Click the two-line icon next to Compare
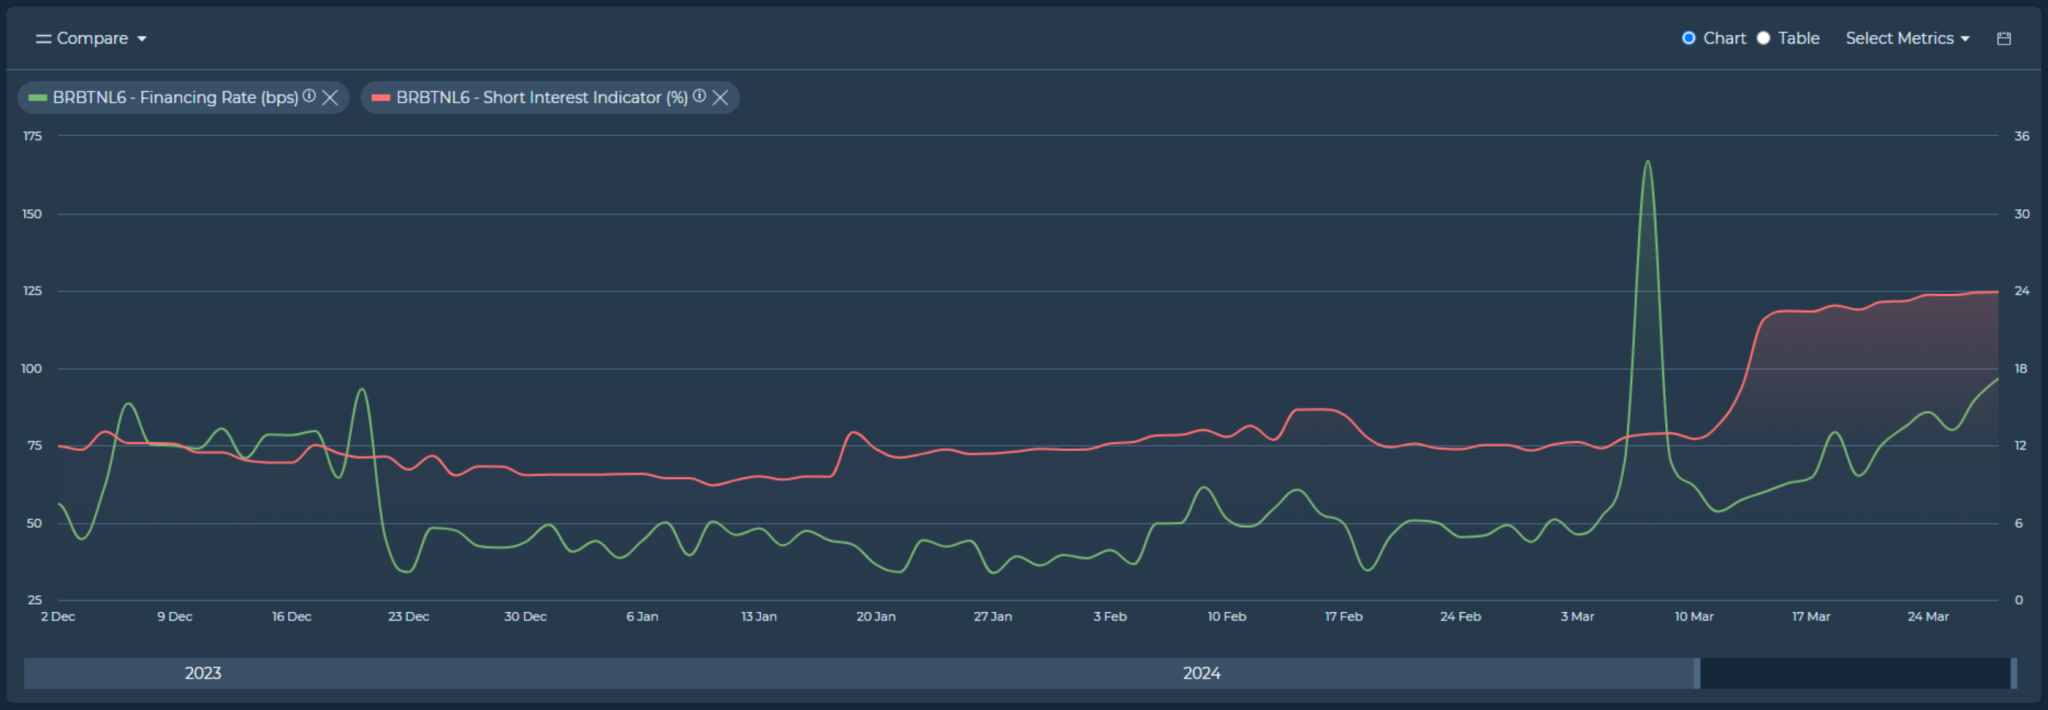The image size is (2048, 710). click(x=43, y=39)
